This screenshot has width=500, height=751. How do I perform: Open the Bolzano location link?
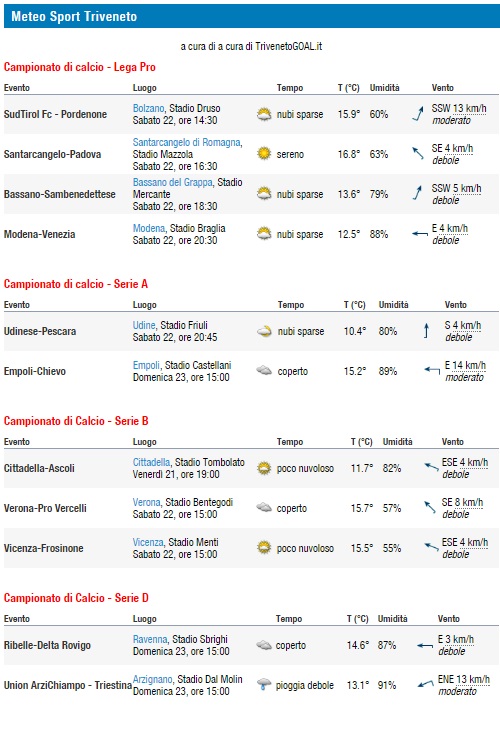point(148,108)
